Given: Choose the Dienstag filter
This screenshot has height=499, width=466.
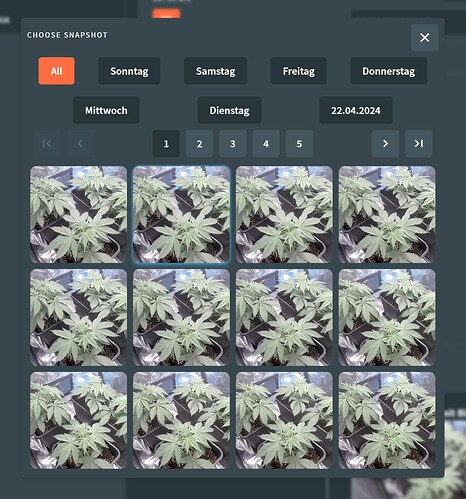Looking at the screenshot, I should coord(229,110).
